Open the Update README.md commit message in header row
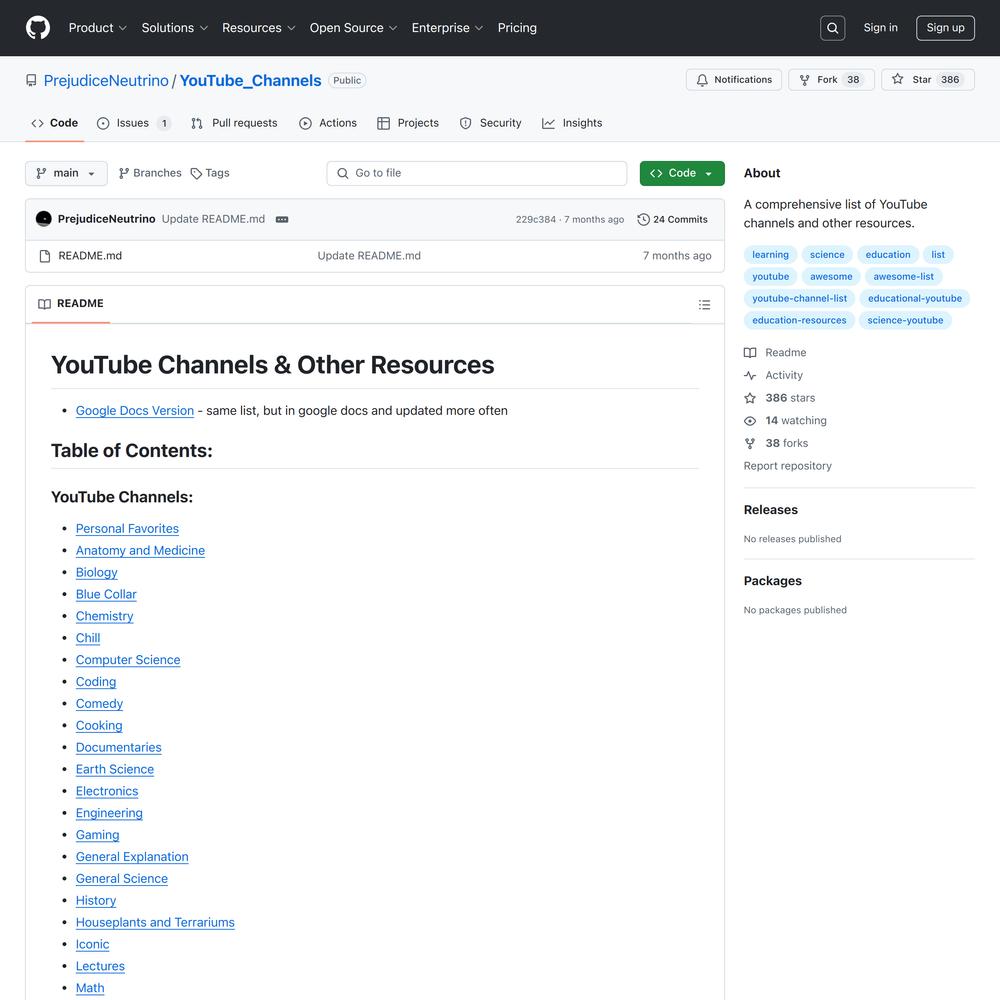This screenshot has width=1000, height=1000. 213,219
